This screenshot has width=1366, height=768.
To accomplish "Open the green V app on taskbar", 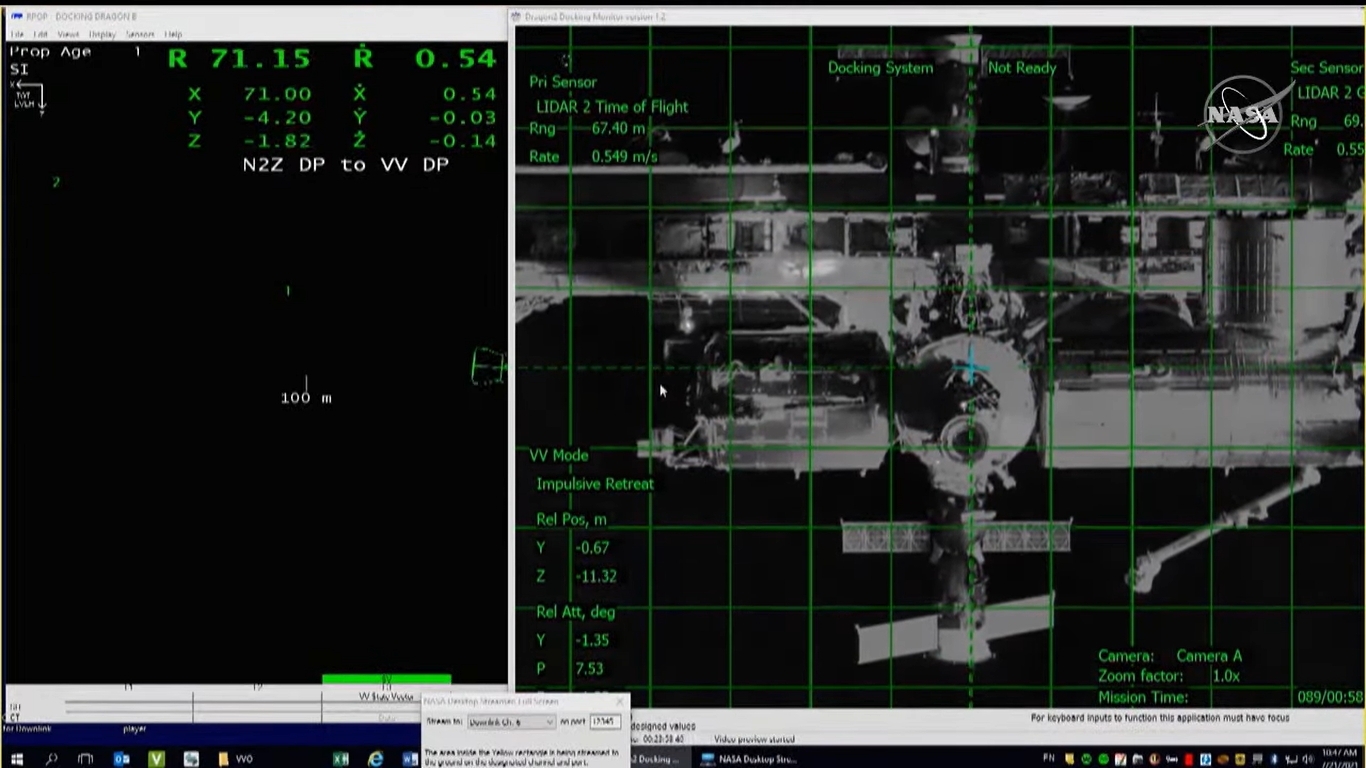I will (x=156, y=759).
